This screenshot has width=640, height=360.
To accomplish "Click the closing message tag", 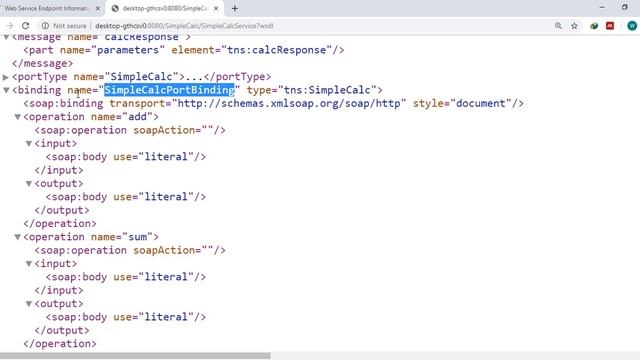I will coord(42,63).
